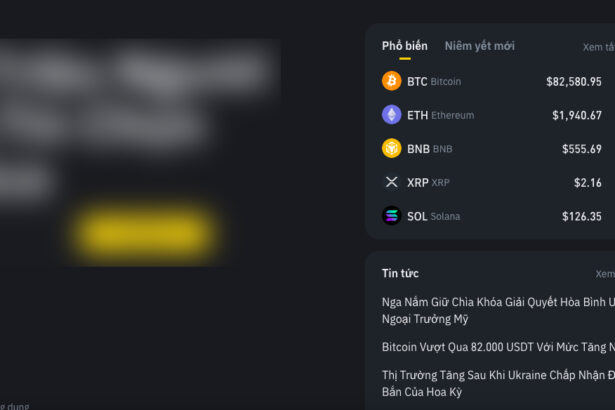
Task: Open the BTC Bitcoin ticker label
Action: [x=434, y=81]
